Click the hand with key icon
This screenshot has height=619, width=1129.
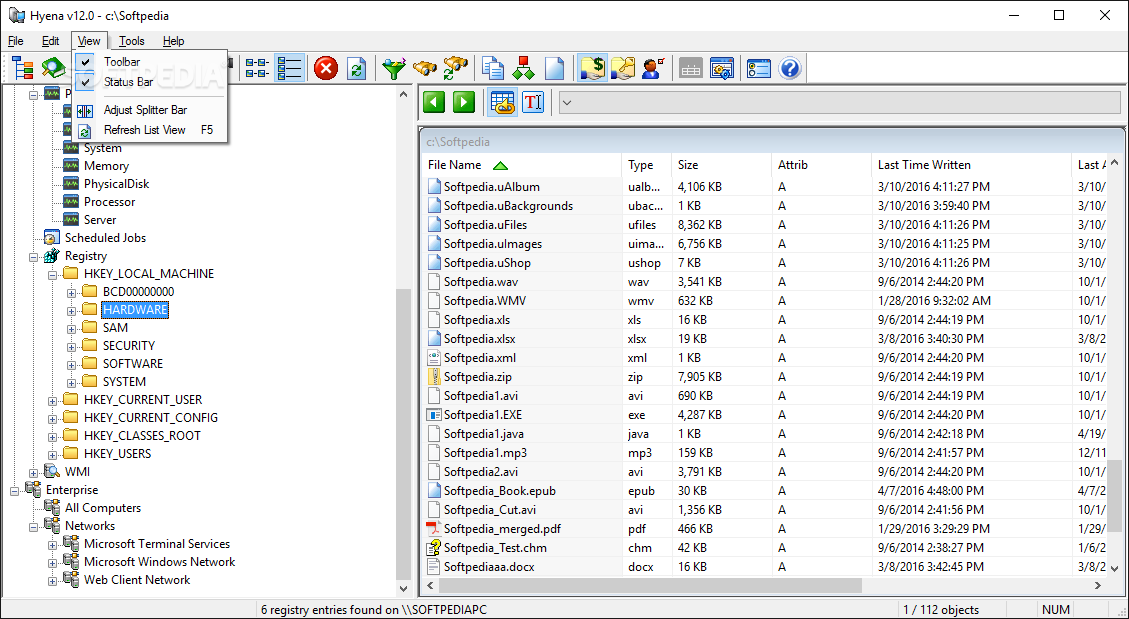[x=622, y=68]
